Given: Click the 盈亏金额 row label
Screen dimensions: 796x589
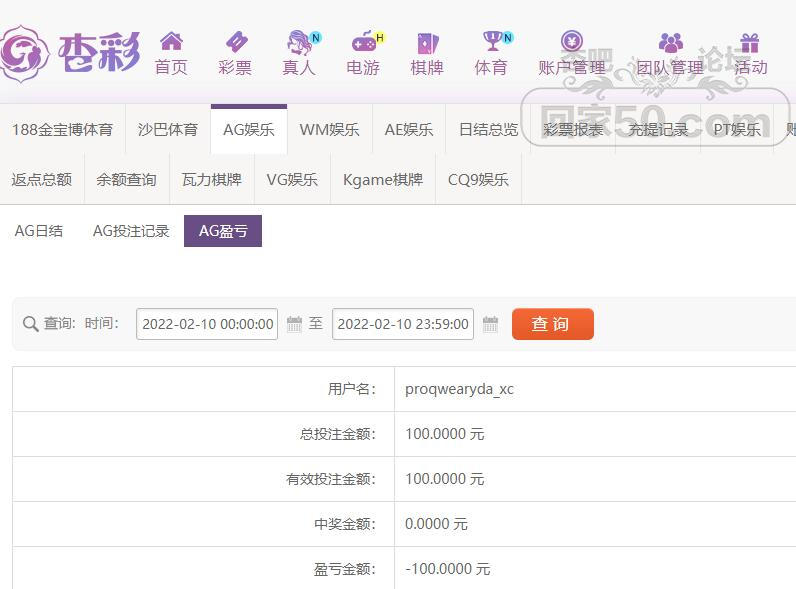Looking at the screenshot, I should point(345,569).
